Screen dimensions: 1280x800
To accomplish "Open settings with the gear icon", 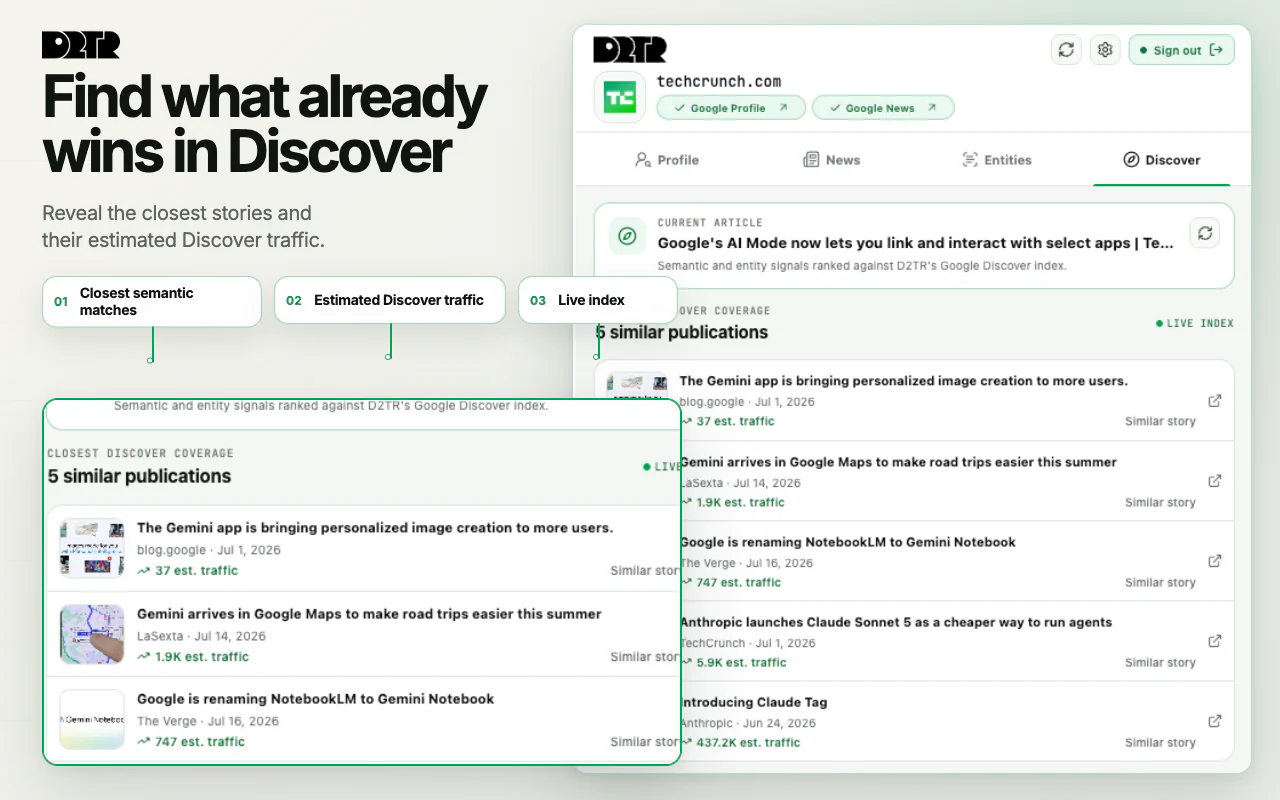I will click(1105, 50).
